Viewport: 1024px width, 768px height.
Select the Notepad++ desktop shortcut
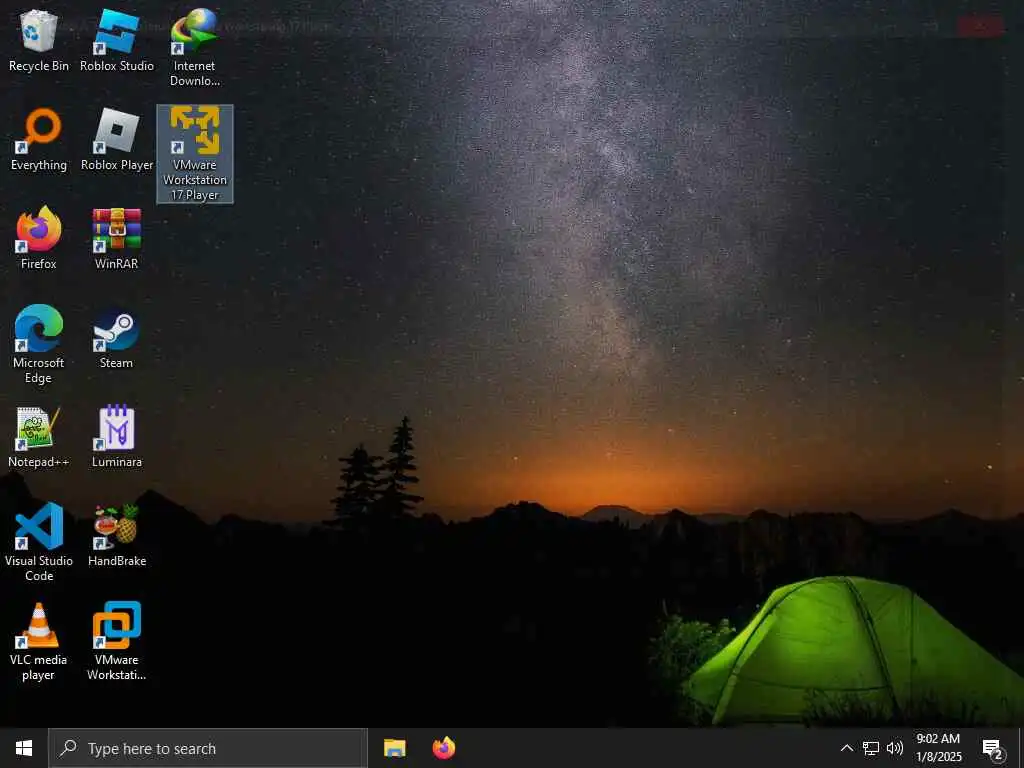click(39, 437)
